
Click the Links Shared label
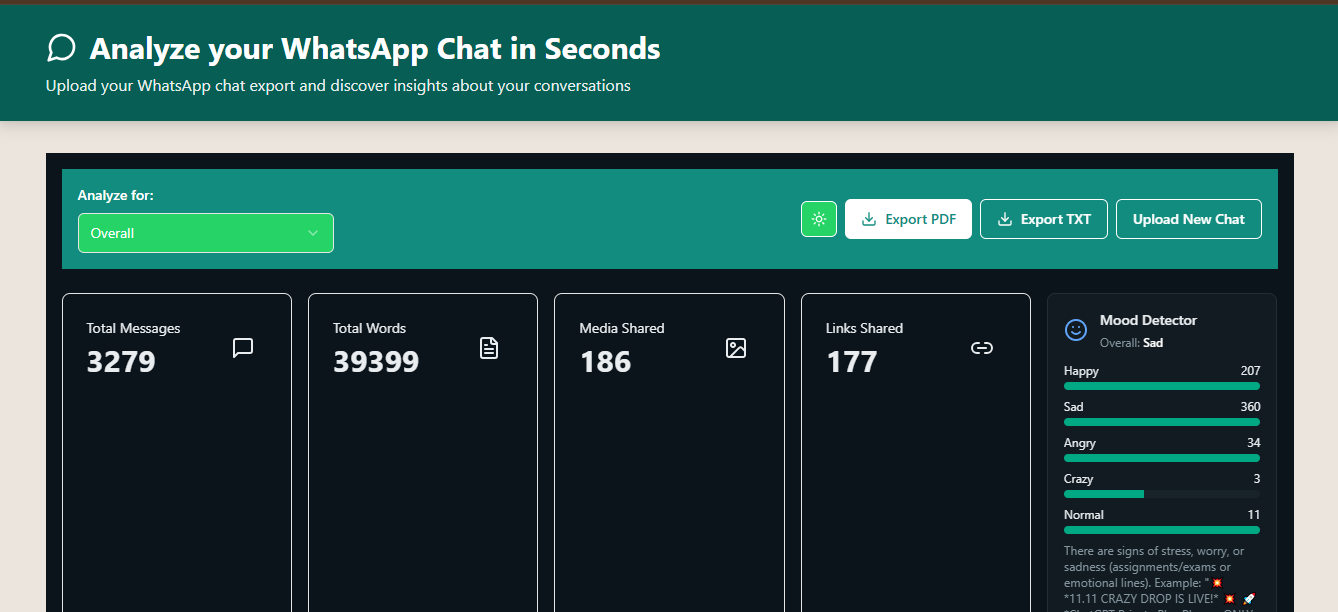pos(864,328)
